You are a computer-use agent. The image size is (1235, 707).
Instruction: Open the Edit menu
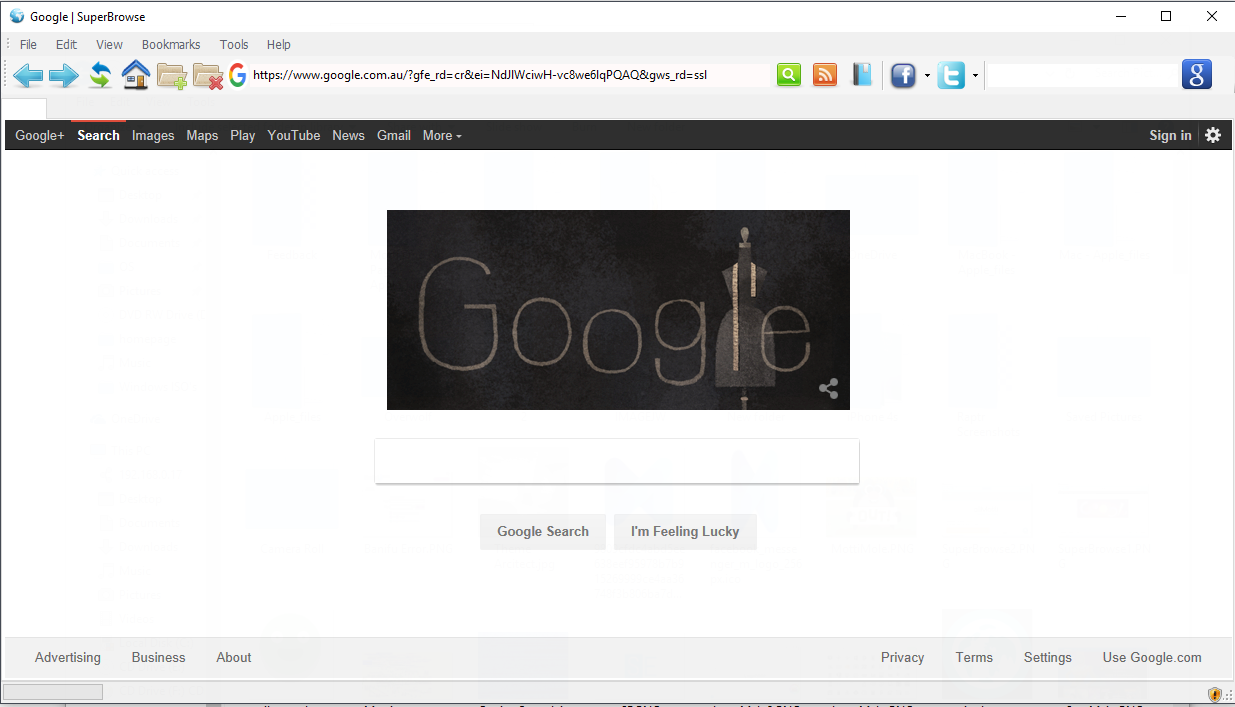[x=66, y=44]
